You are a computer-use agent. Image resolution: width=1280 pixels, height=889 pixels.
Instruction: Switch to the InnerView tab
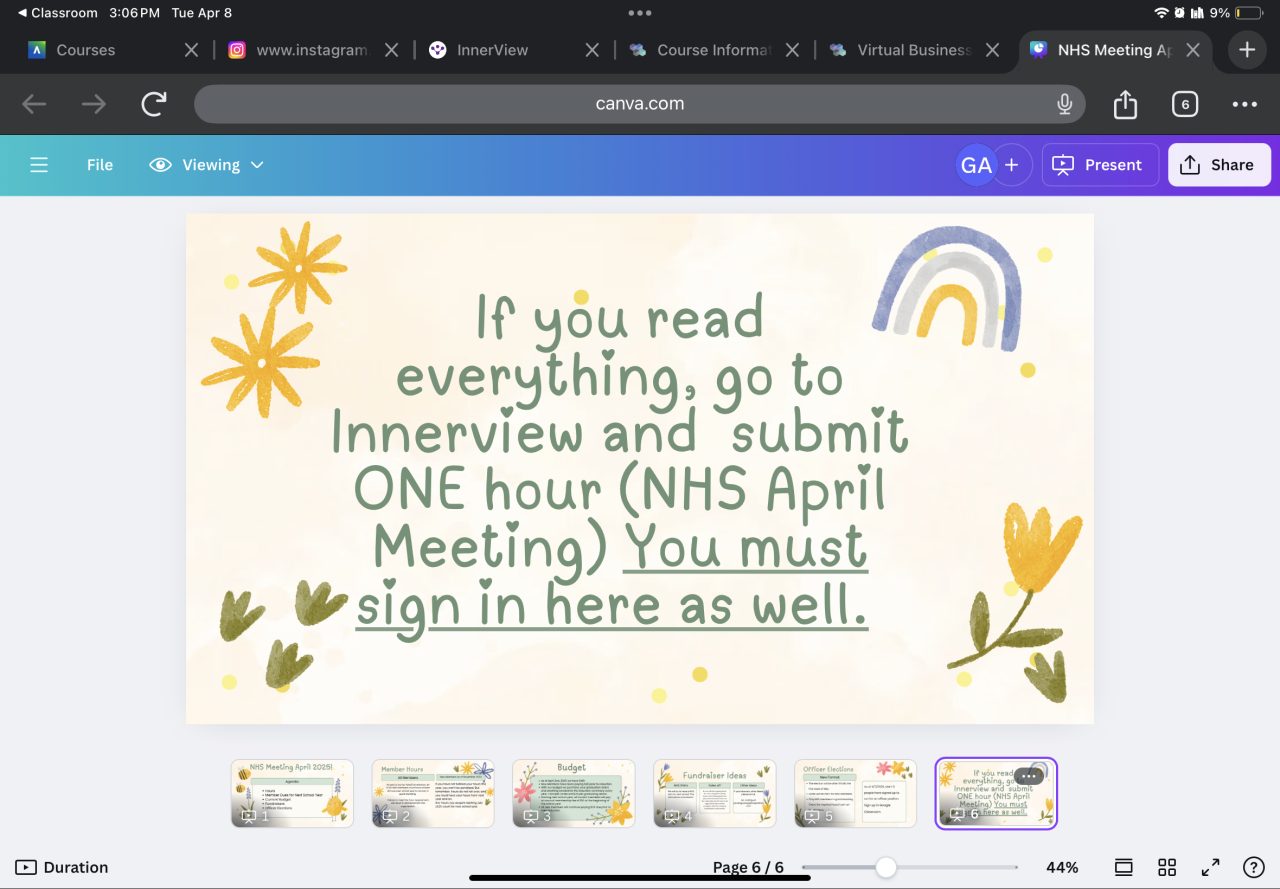(x=492, y=50)
